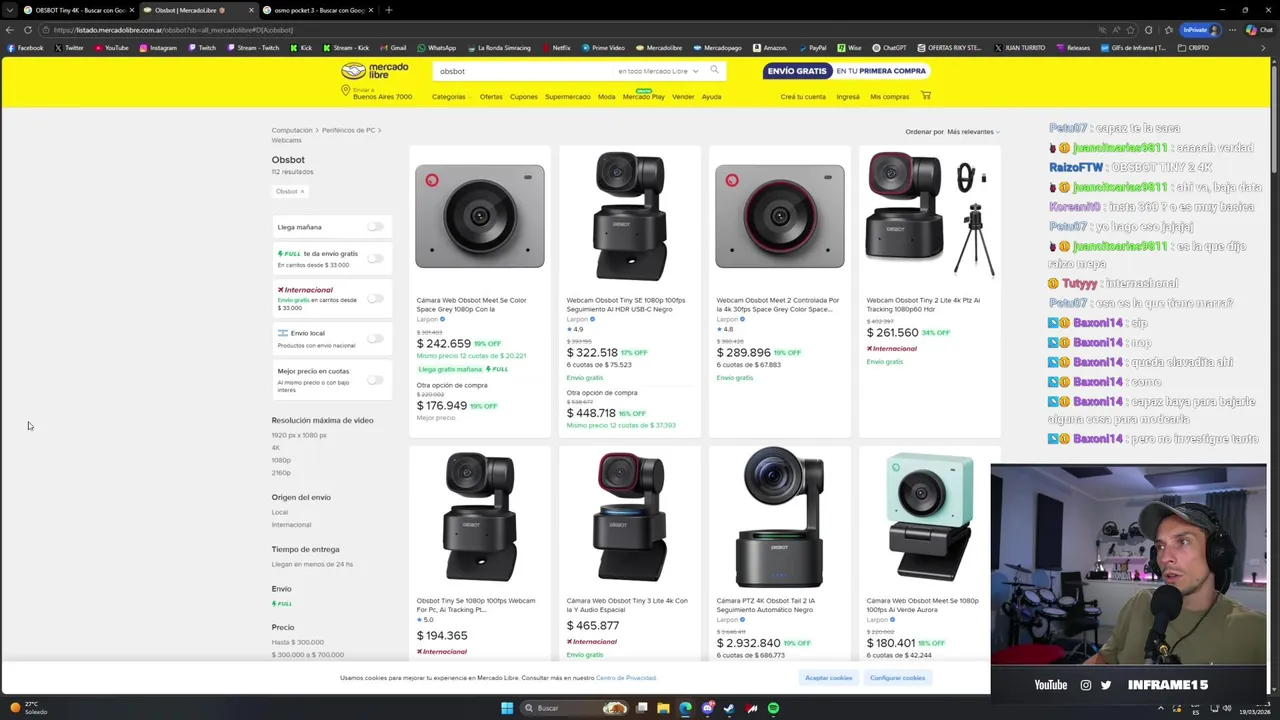
Task: Toggle Mejor precio en cuotas filter
Action: (x=374, y=379)
